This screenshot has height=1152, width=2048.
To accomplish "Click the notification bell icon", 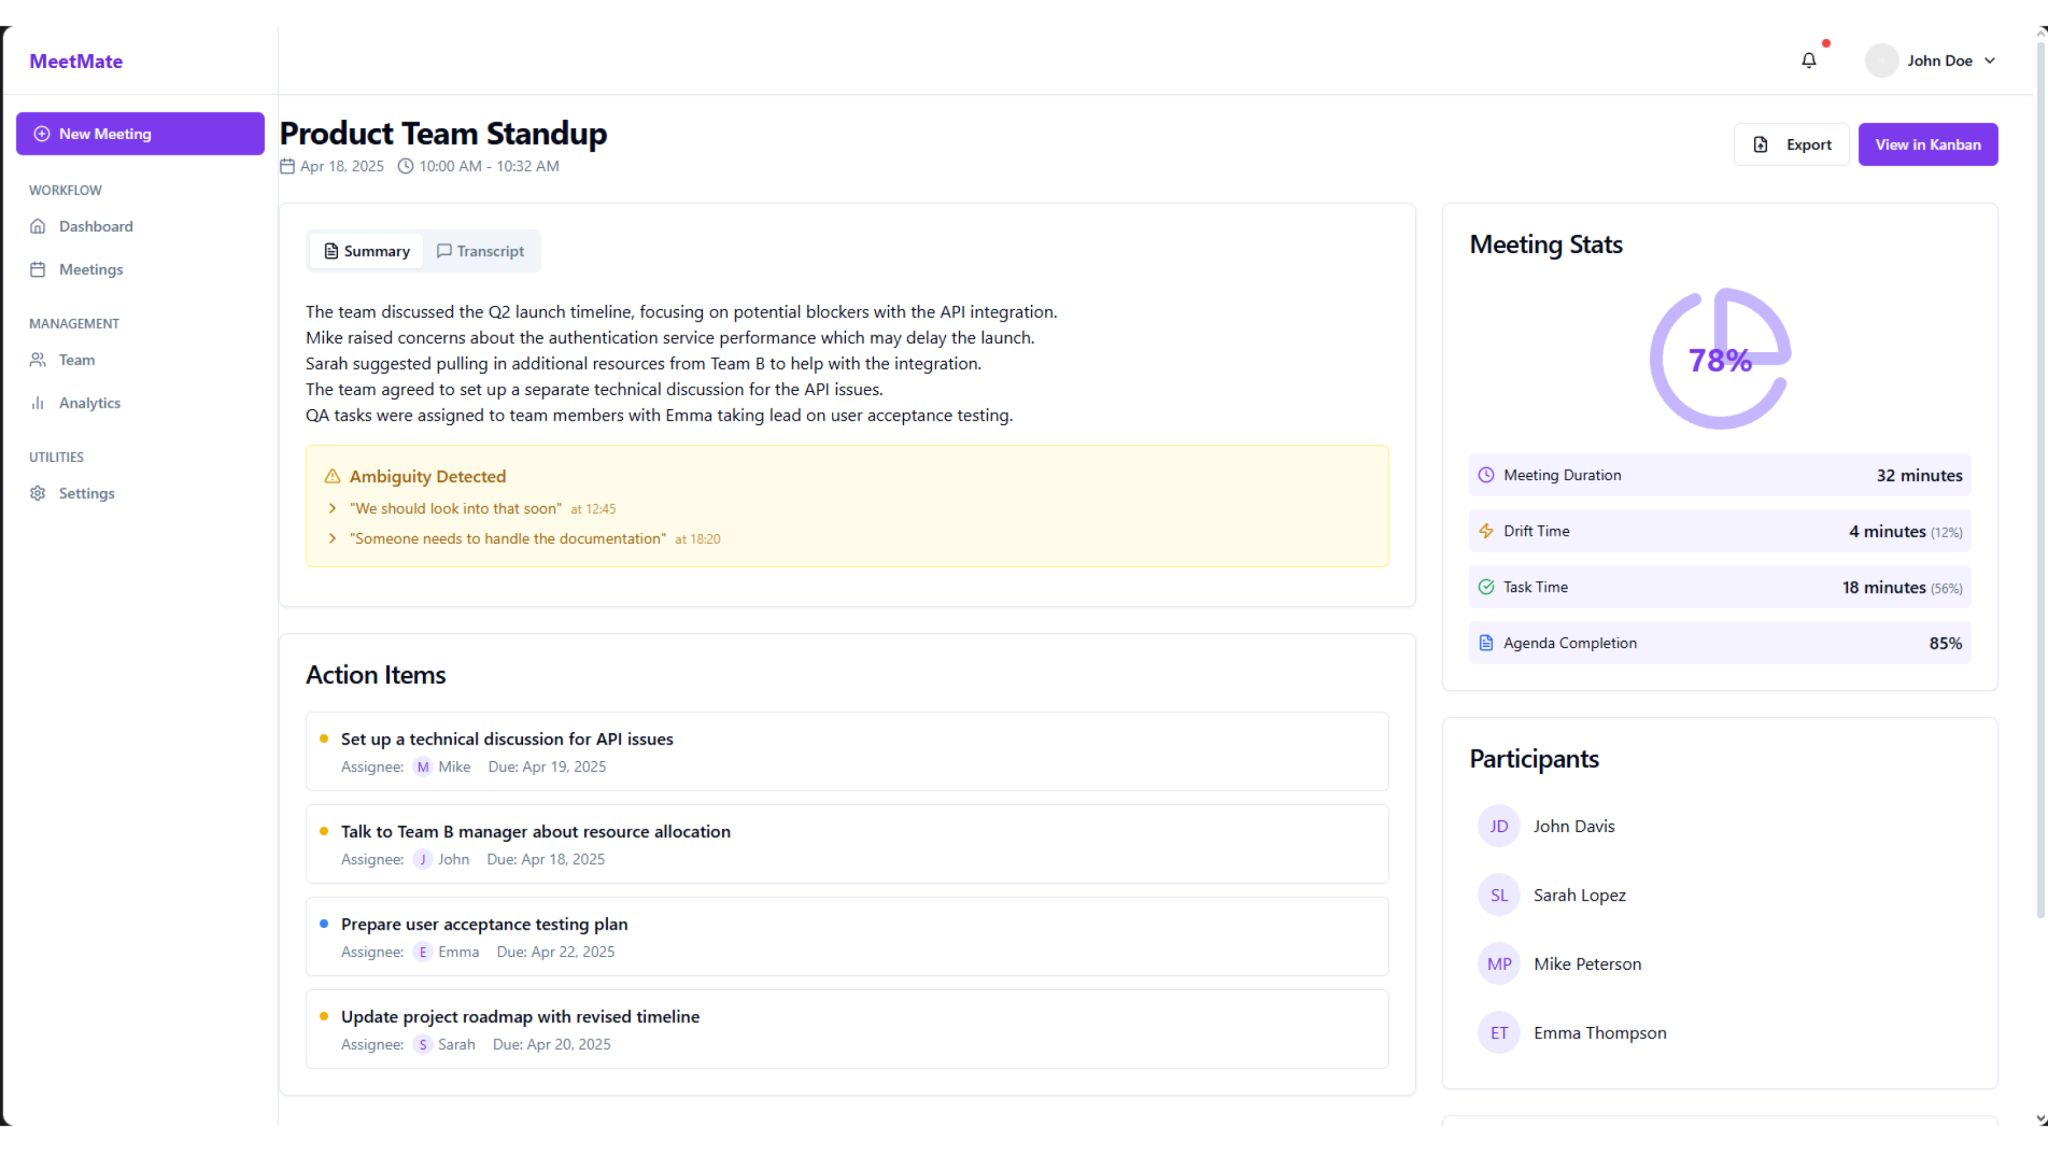I will 1808,61.
